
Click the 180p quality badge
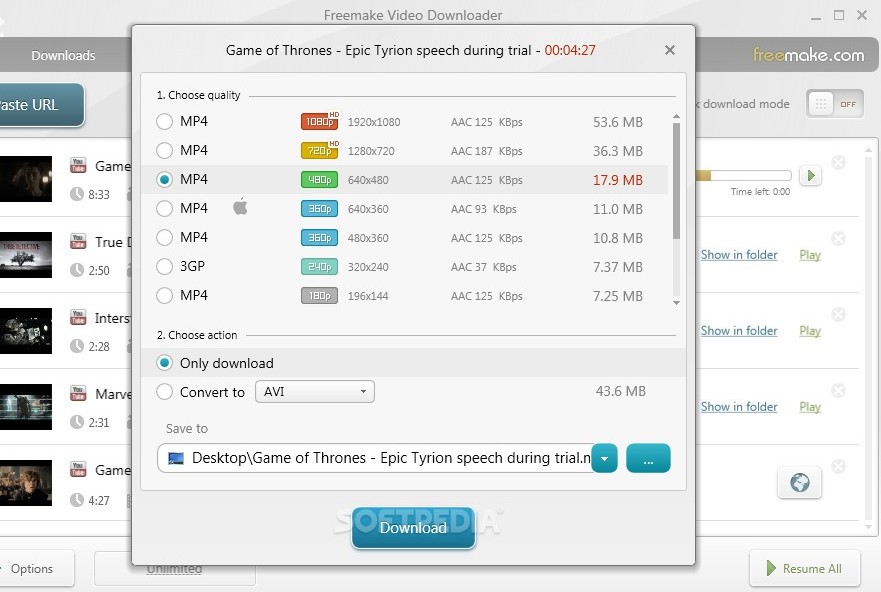pos(319,296)
